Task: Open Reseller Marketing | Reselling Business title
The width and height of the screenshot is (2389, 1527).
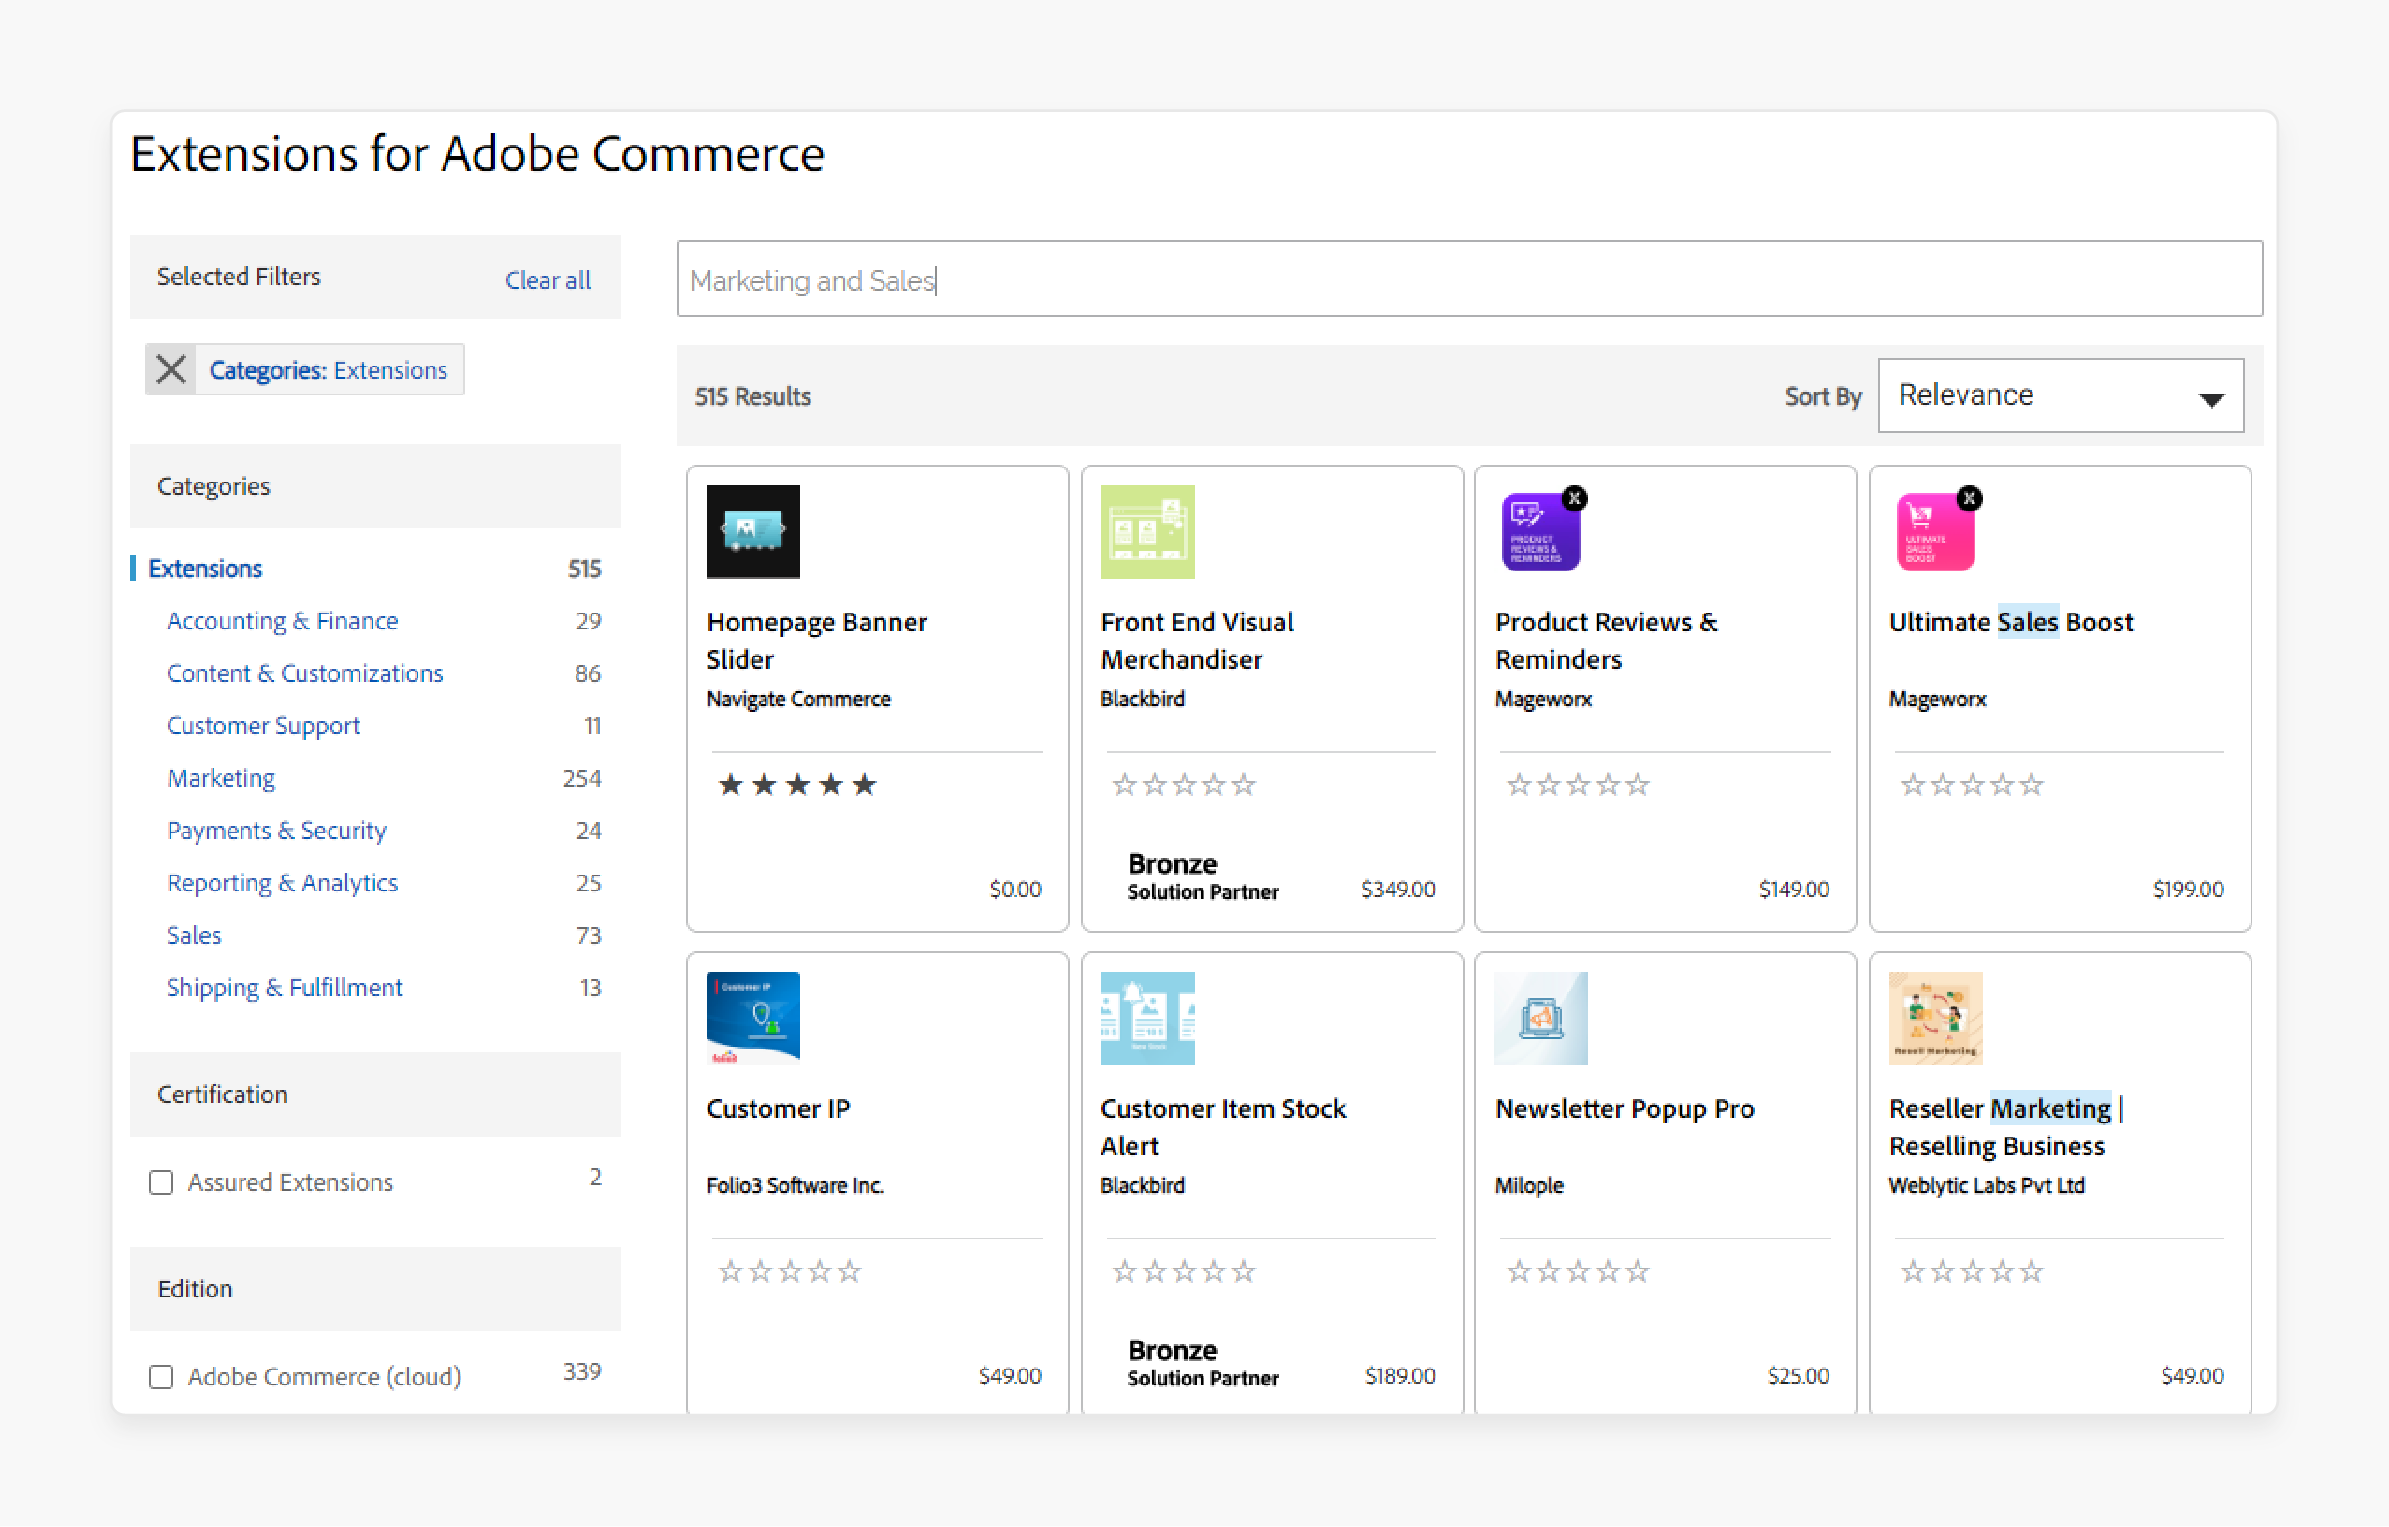Action: coord(2006,1127)
